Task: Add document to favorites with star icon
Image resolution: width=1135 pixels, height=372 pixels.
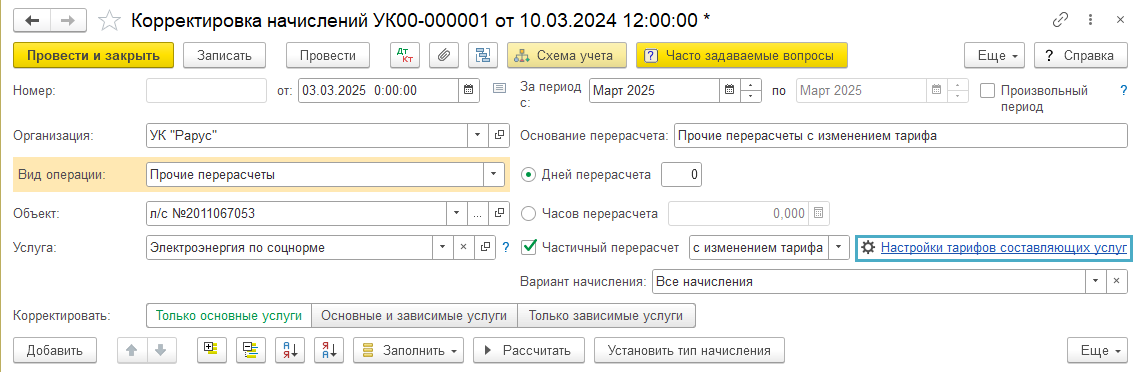Action: click(109, 20)
